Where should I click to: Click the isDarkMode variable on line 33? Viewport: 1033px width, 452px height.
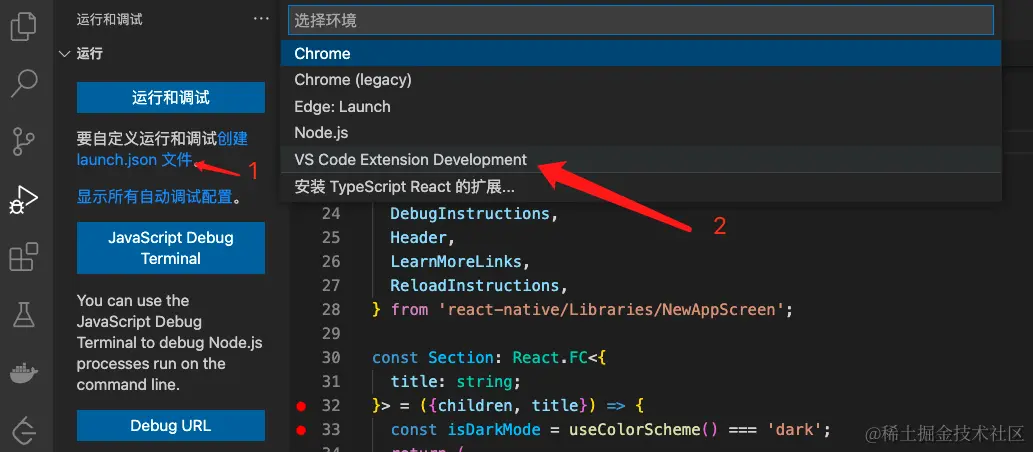493,430
